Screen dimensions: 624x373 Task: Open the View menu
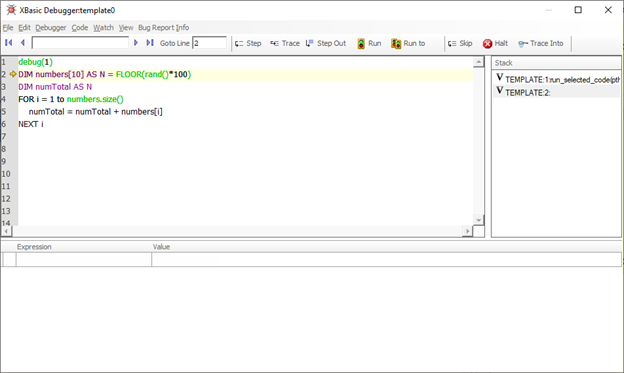pos(126,27)
